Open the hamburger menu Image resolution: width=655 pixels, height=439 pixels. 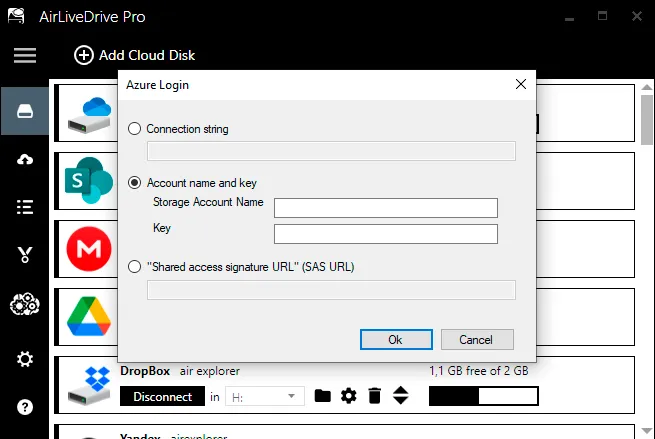point(25,55)
